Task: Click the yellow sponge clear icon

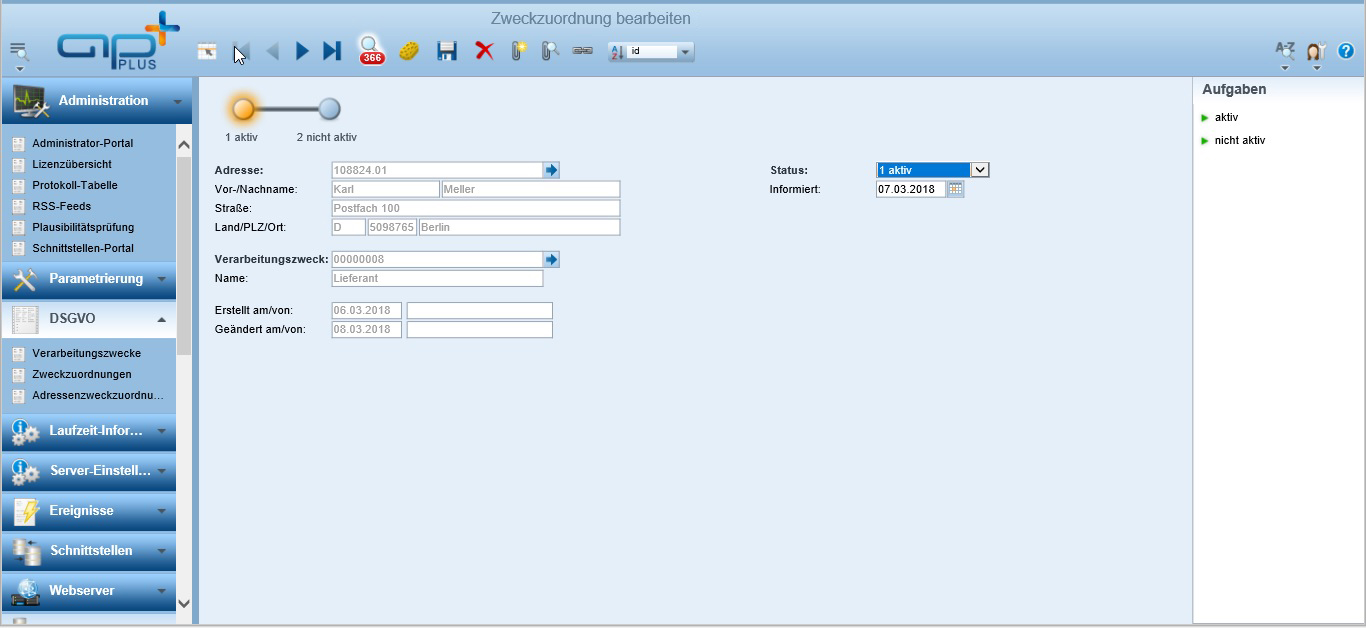Action: pyautogui.click(x=408, y=51)
